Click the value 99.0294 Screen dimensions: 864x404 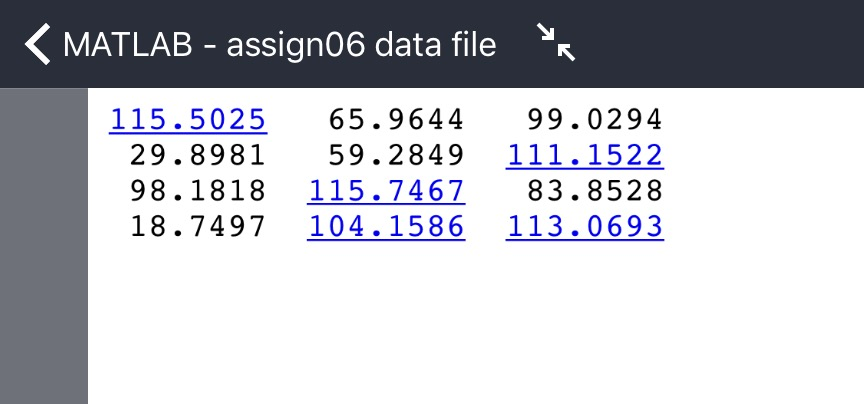coord(594,120)
